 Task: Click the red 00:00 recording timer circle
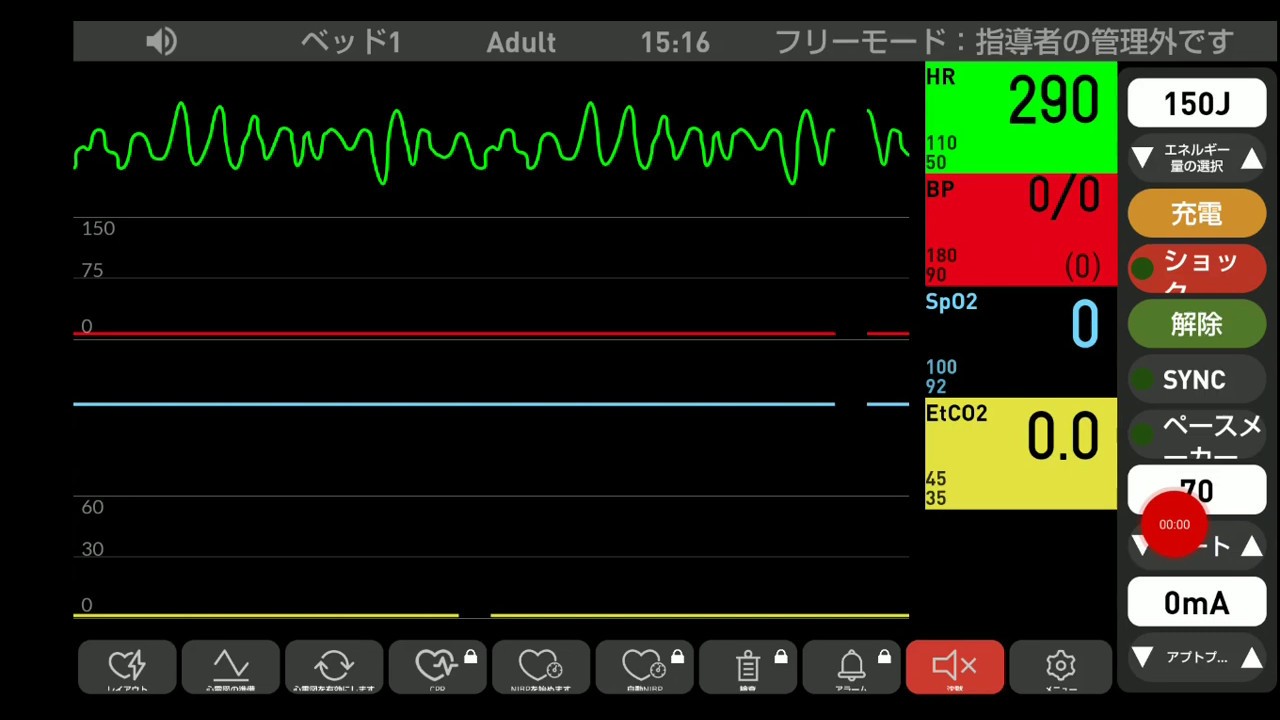click(x=1174, y=524)
